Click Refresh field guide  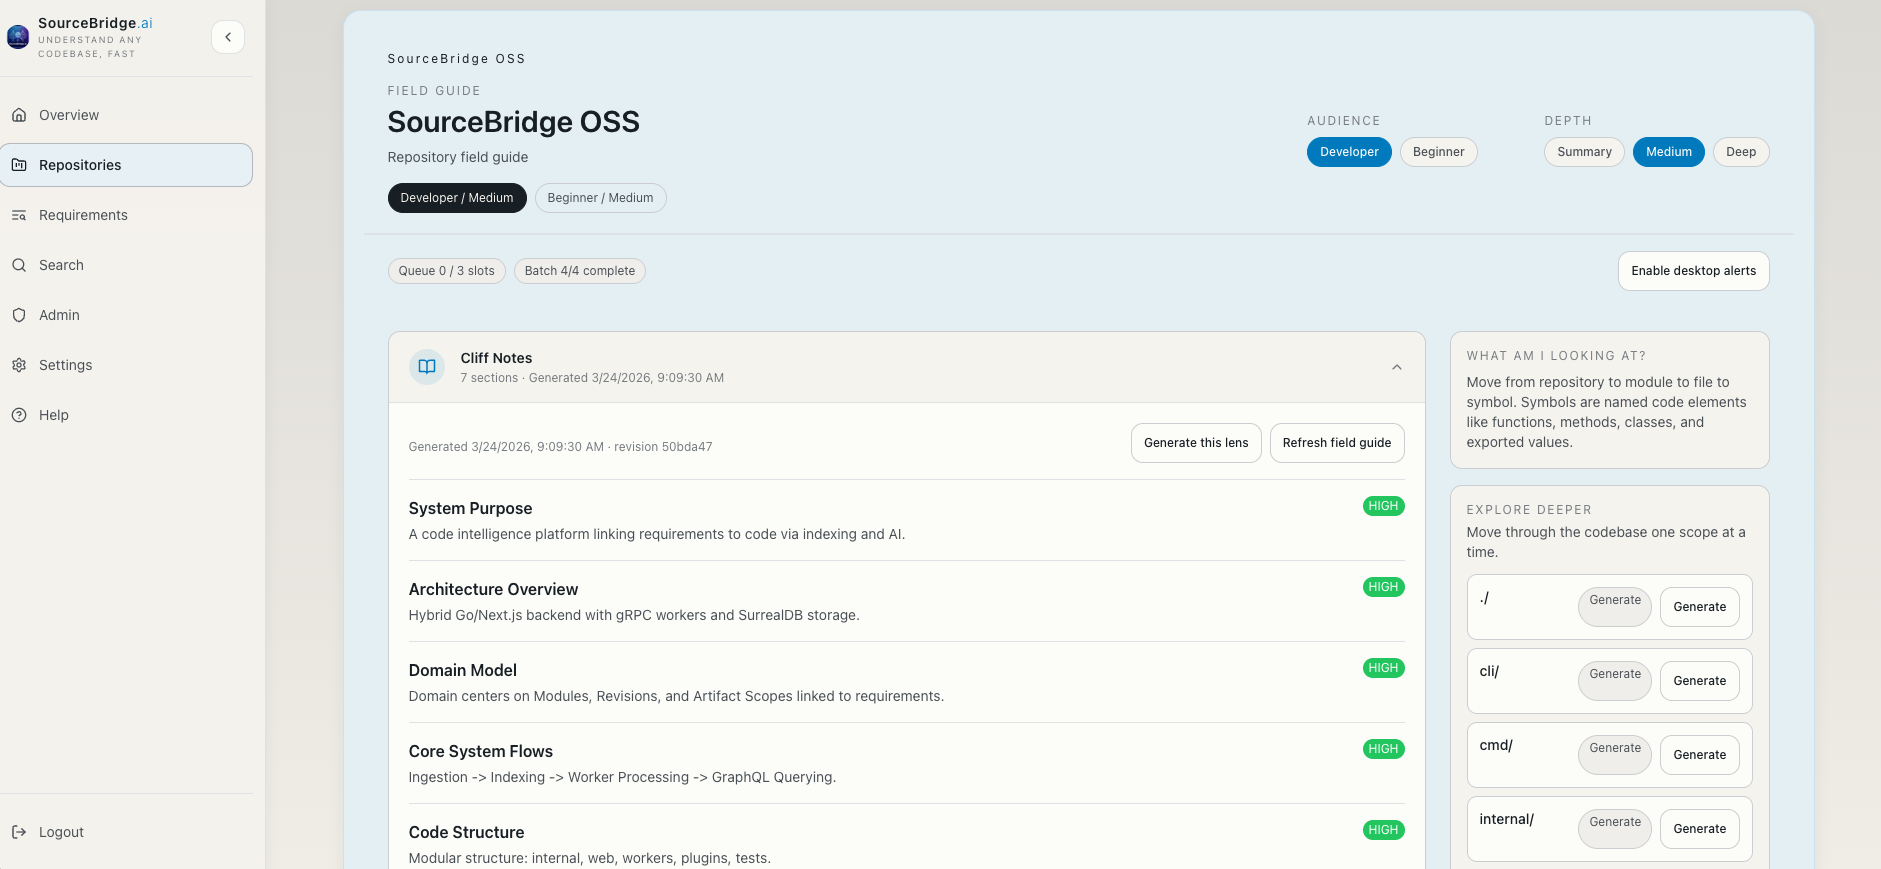1337,443
